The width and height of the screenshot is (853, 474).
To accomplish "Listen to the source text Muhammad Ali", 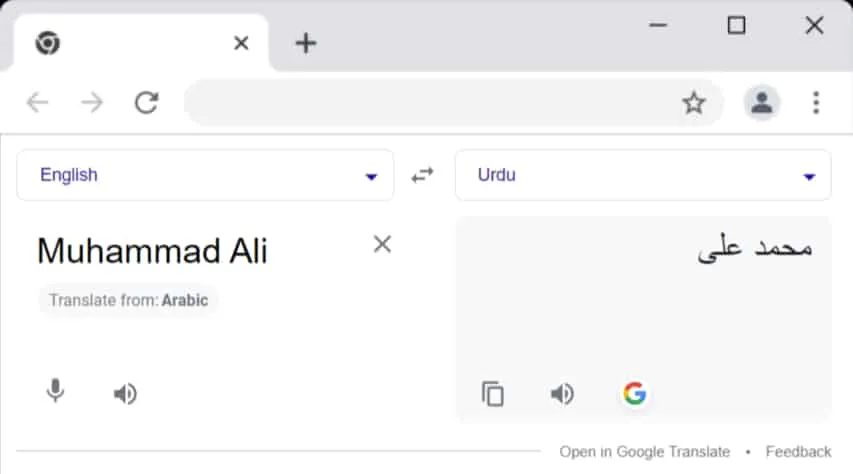I will [125, 393].
